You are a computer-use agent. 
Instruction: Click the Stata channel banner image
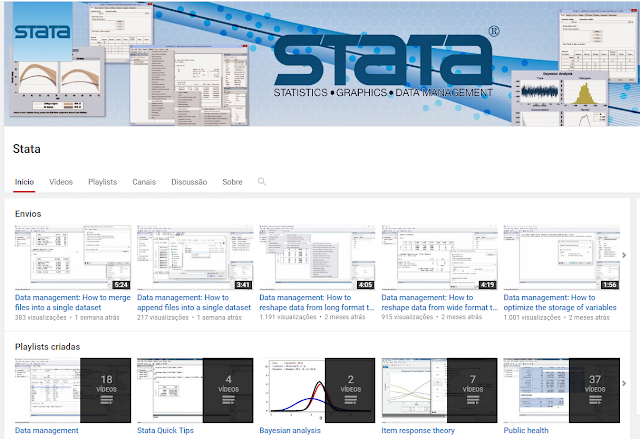pos(322,64)
